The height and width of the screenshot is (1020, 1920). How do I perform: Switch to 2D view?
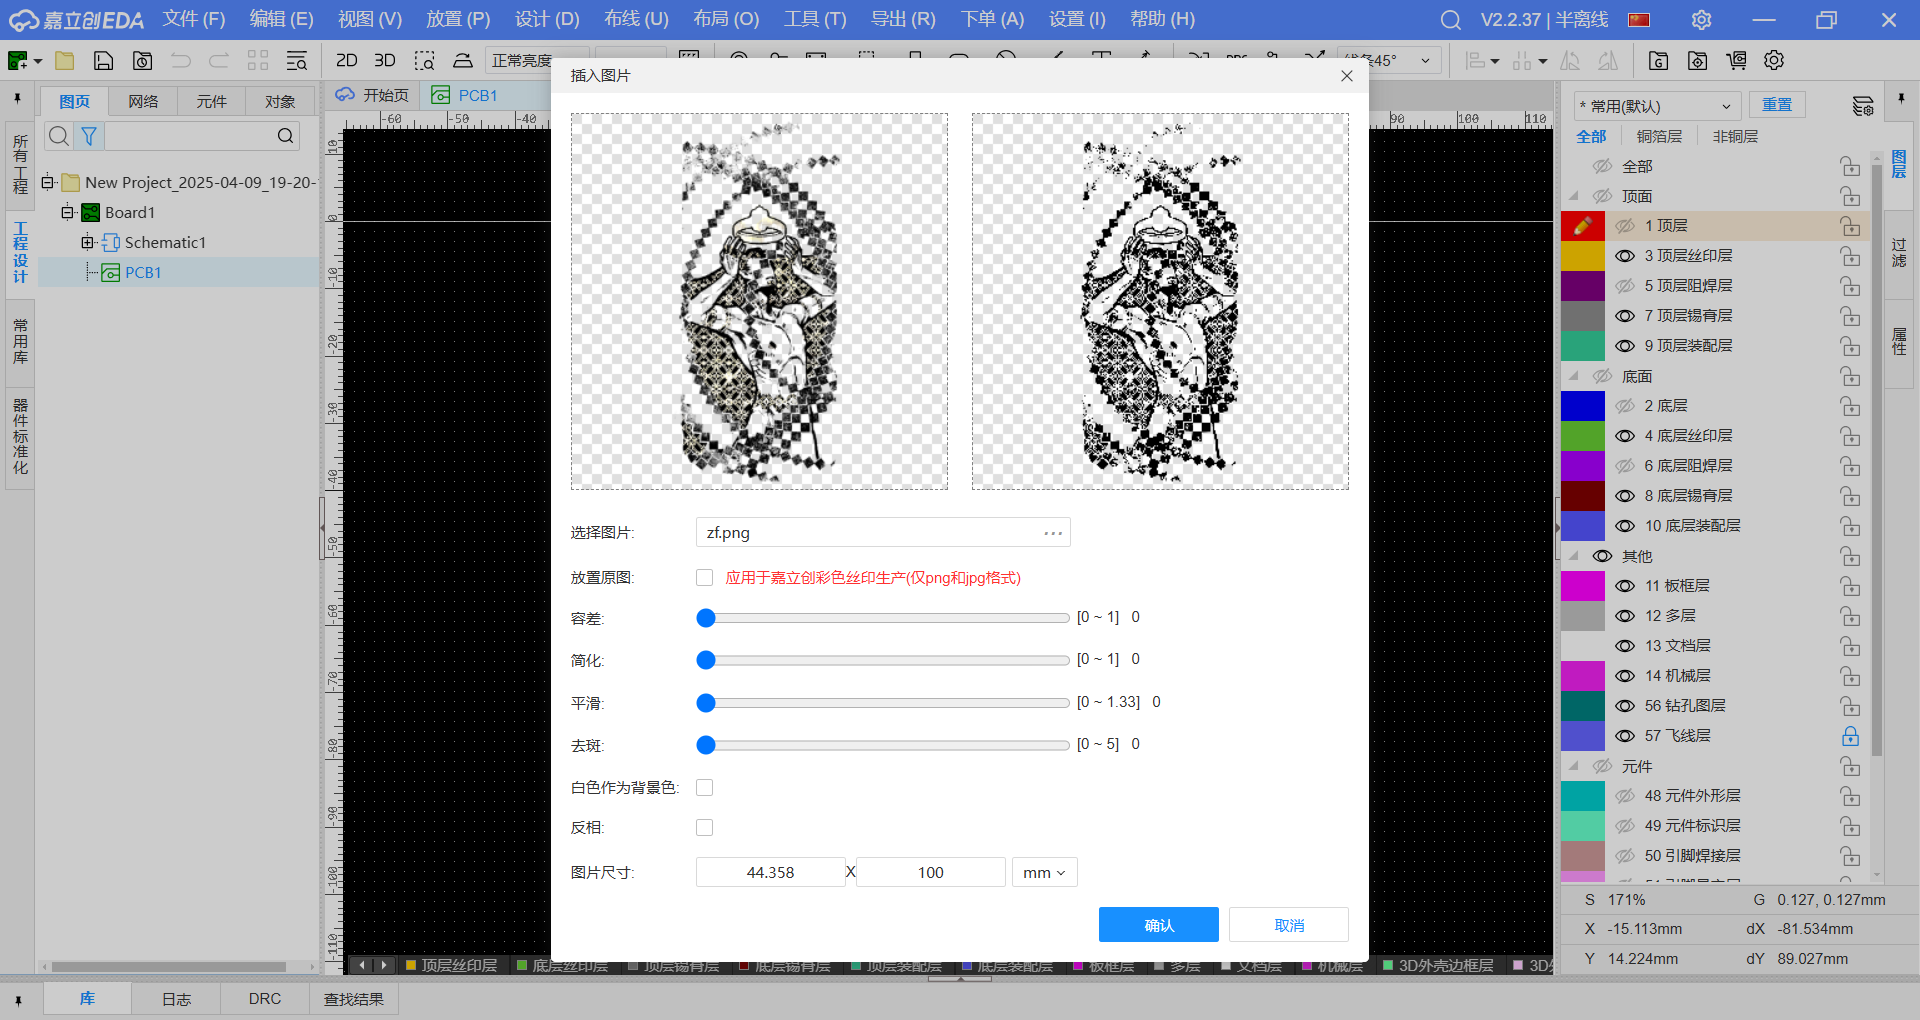click(347, 60)
